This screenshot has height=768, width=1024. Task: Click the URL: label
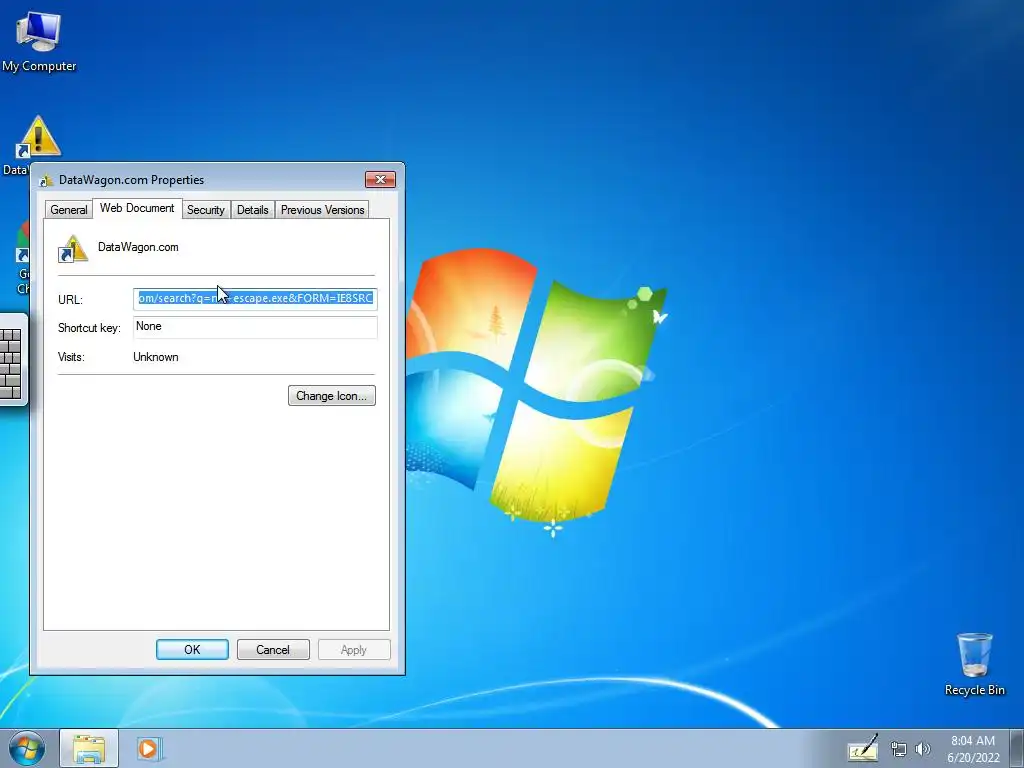[70, 300]
